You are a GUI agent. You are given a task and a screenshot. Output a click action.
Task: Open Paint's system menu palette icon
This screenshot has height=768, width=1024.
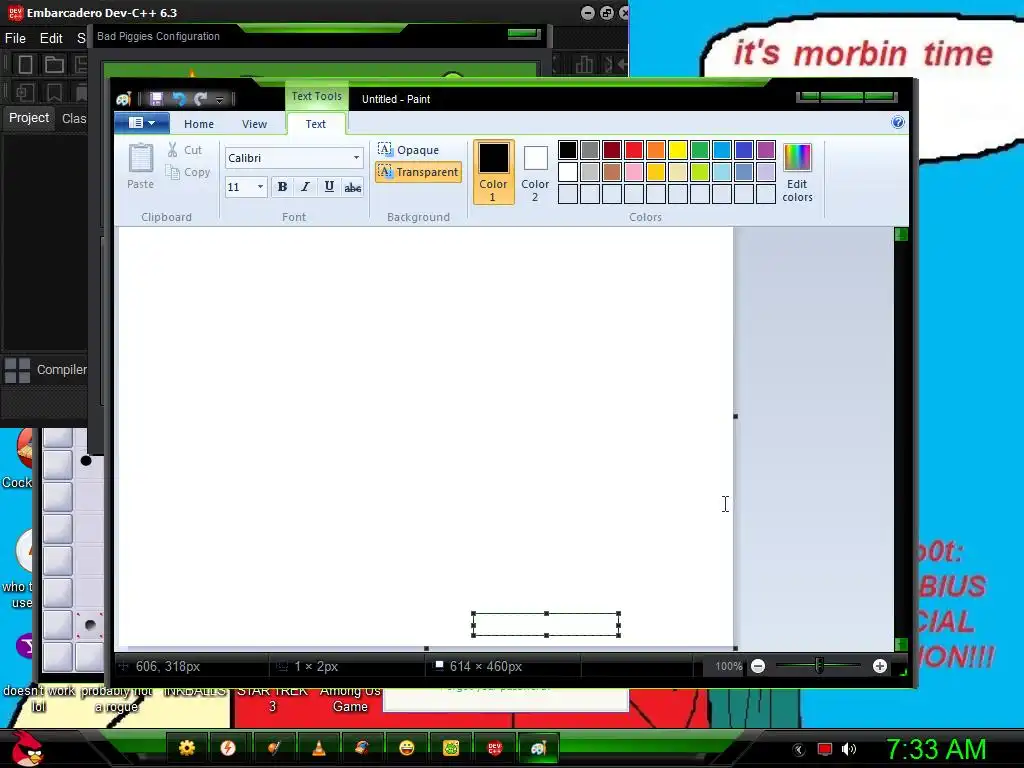point(124,99)
